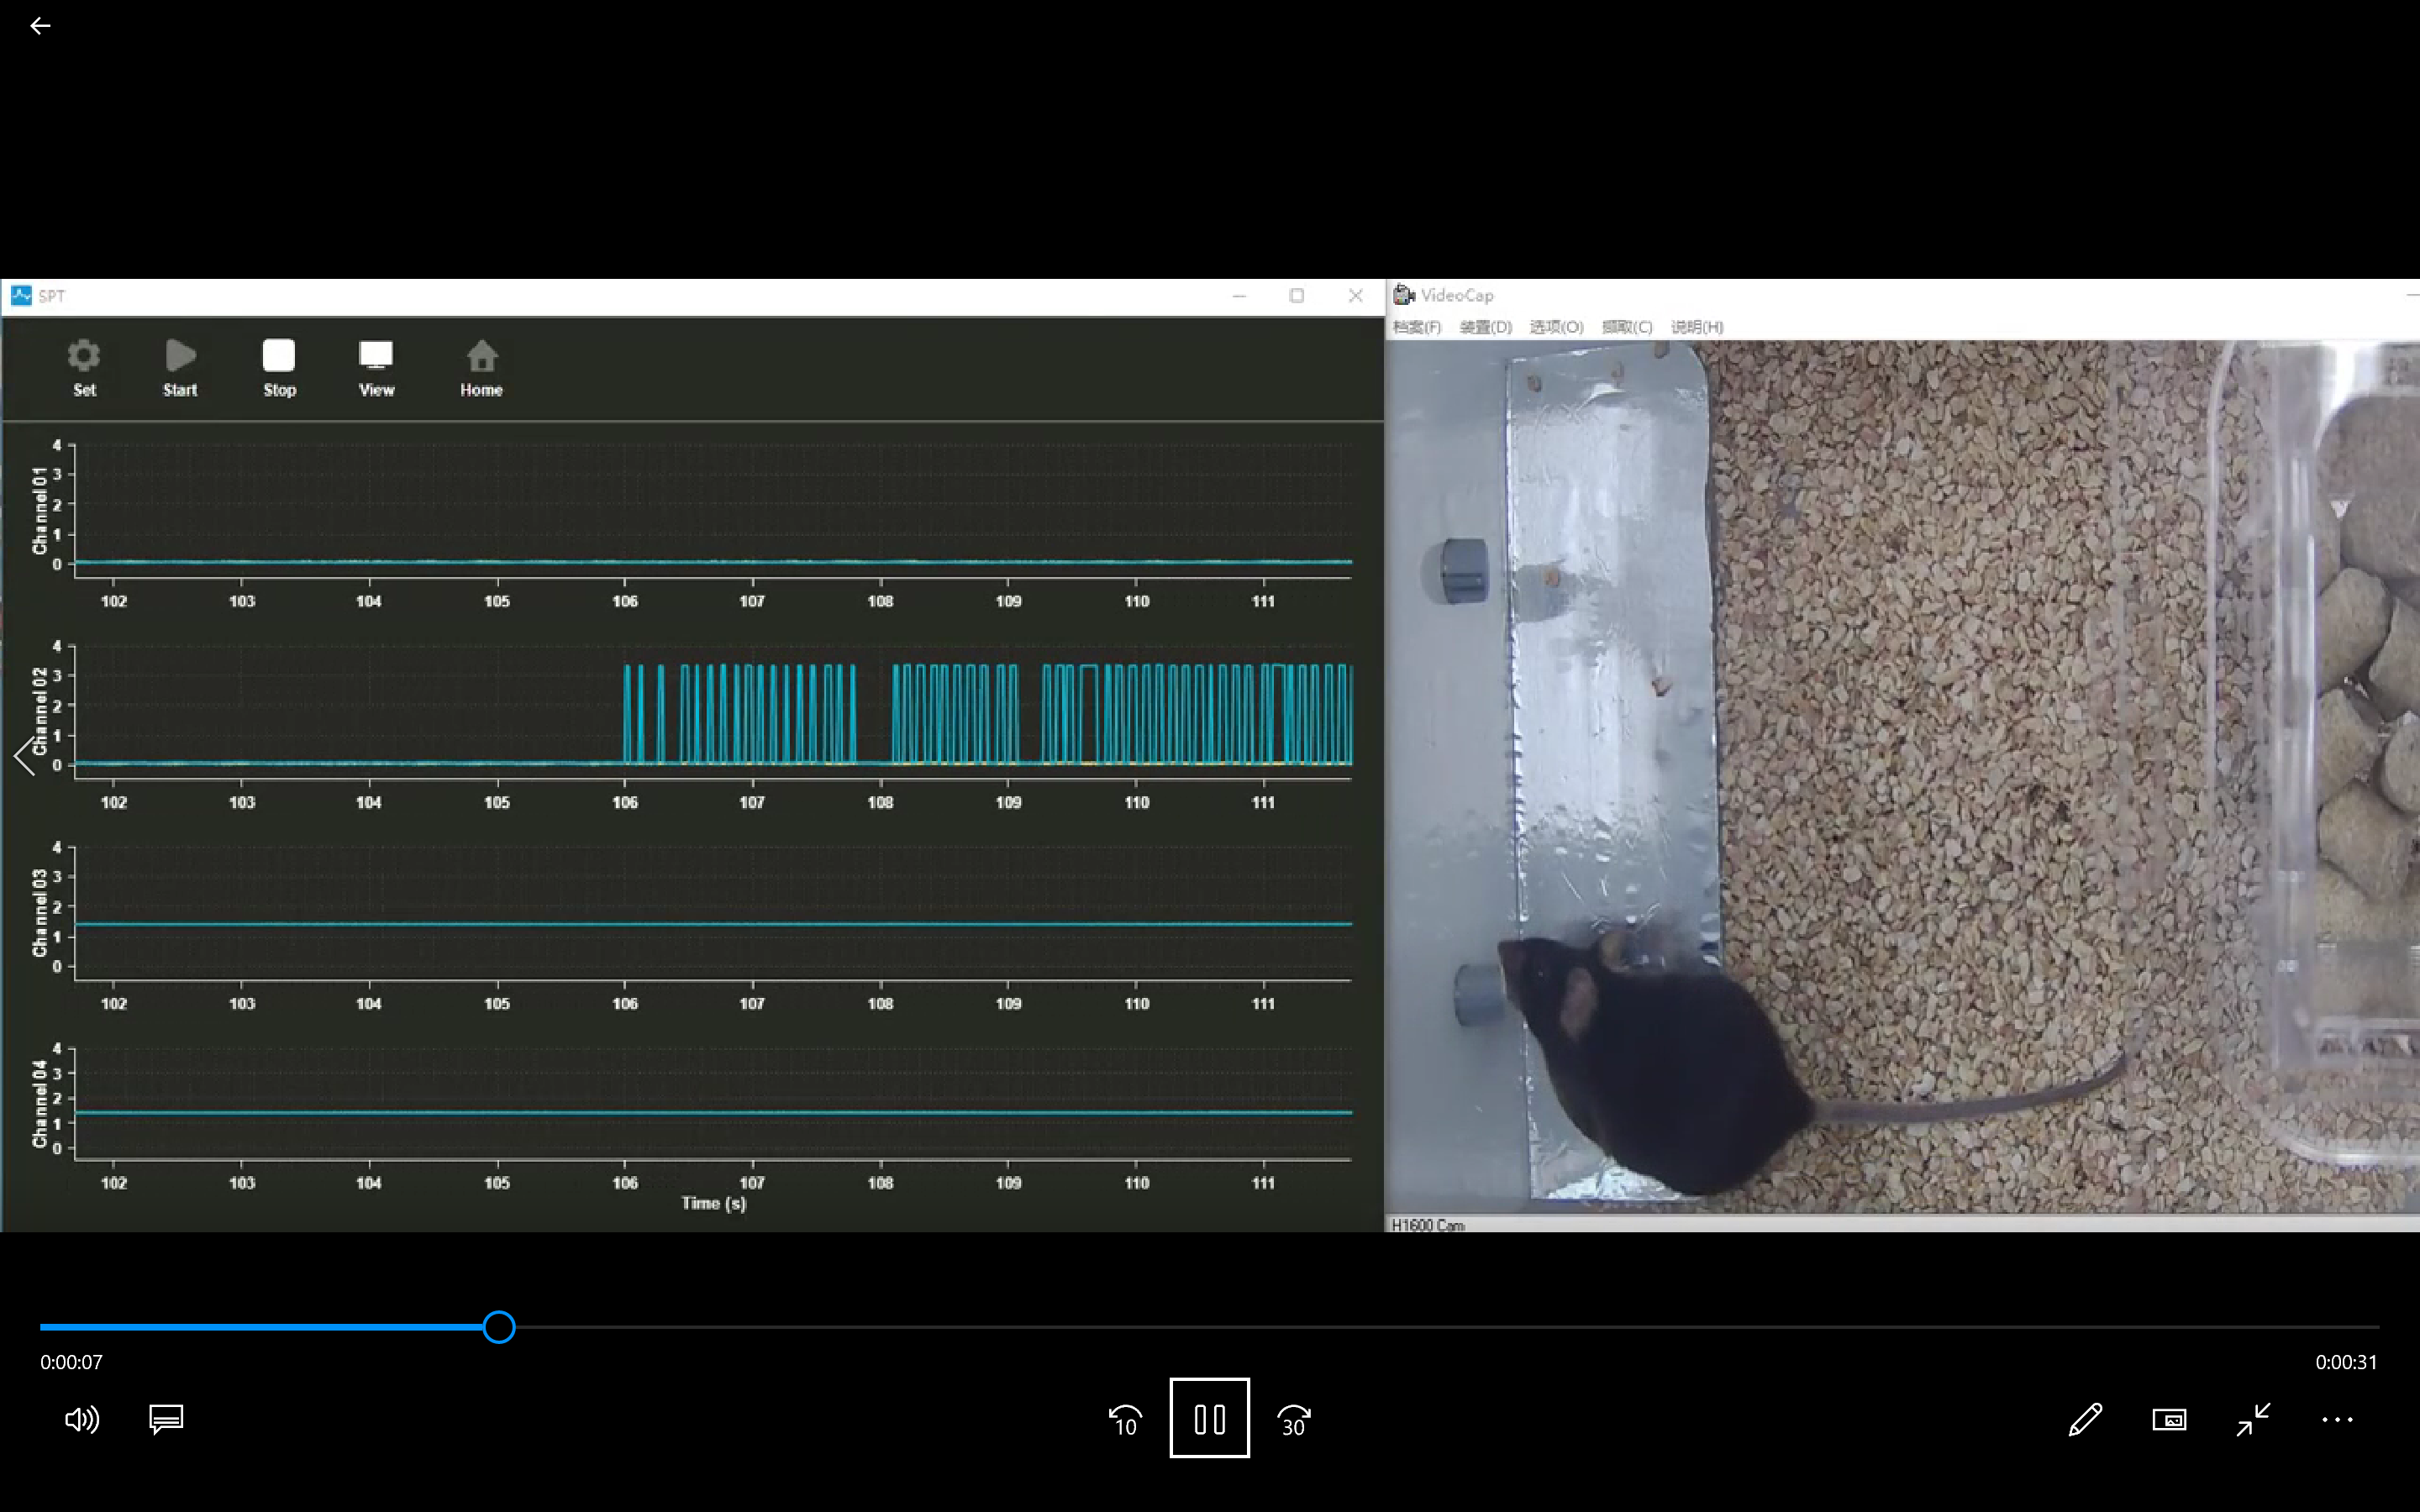The width and height of the screenshot is (2420, 1512).
Task: Click the Stop recording icon in SPT
Action: [x=279, y=367]
